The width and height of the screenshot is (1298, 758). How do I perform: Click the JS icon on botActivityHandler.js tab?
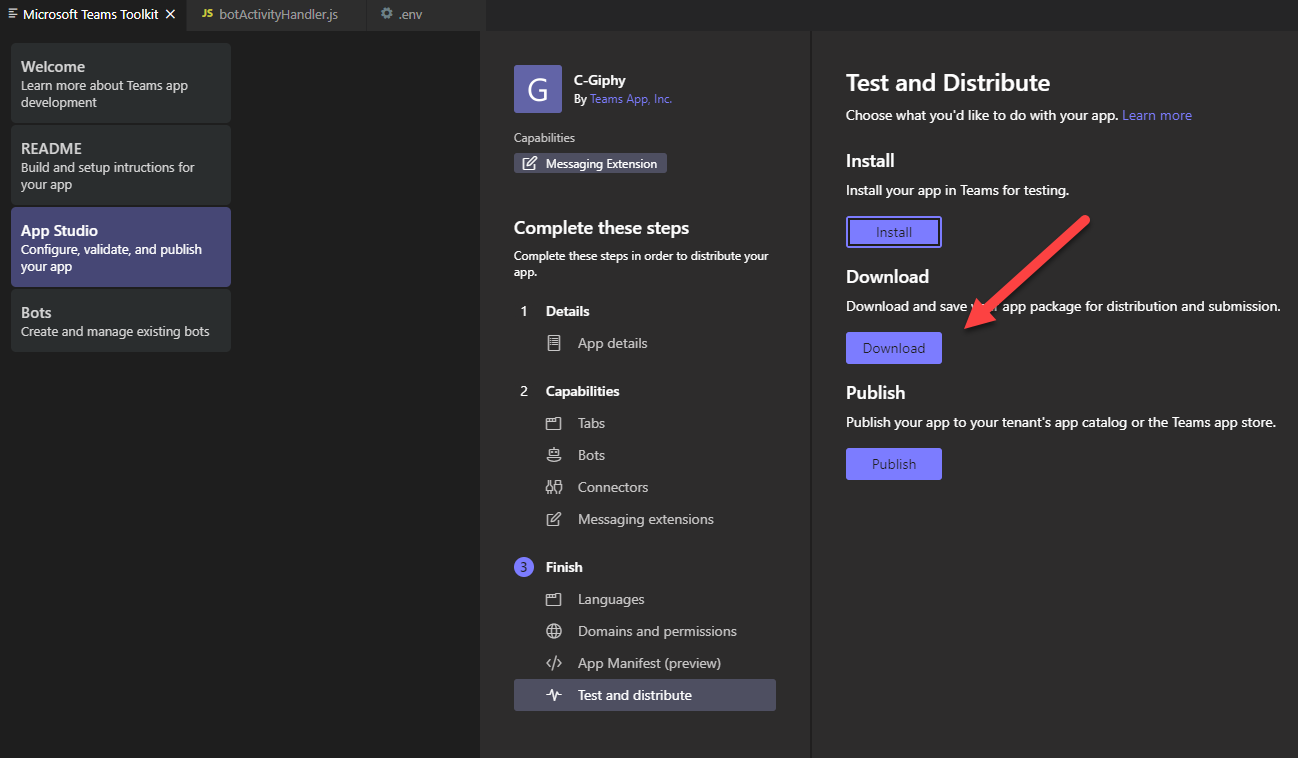click(207, 14)
